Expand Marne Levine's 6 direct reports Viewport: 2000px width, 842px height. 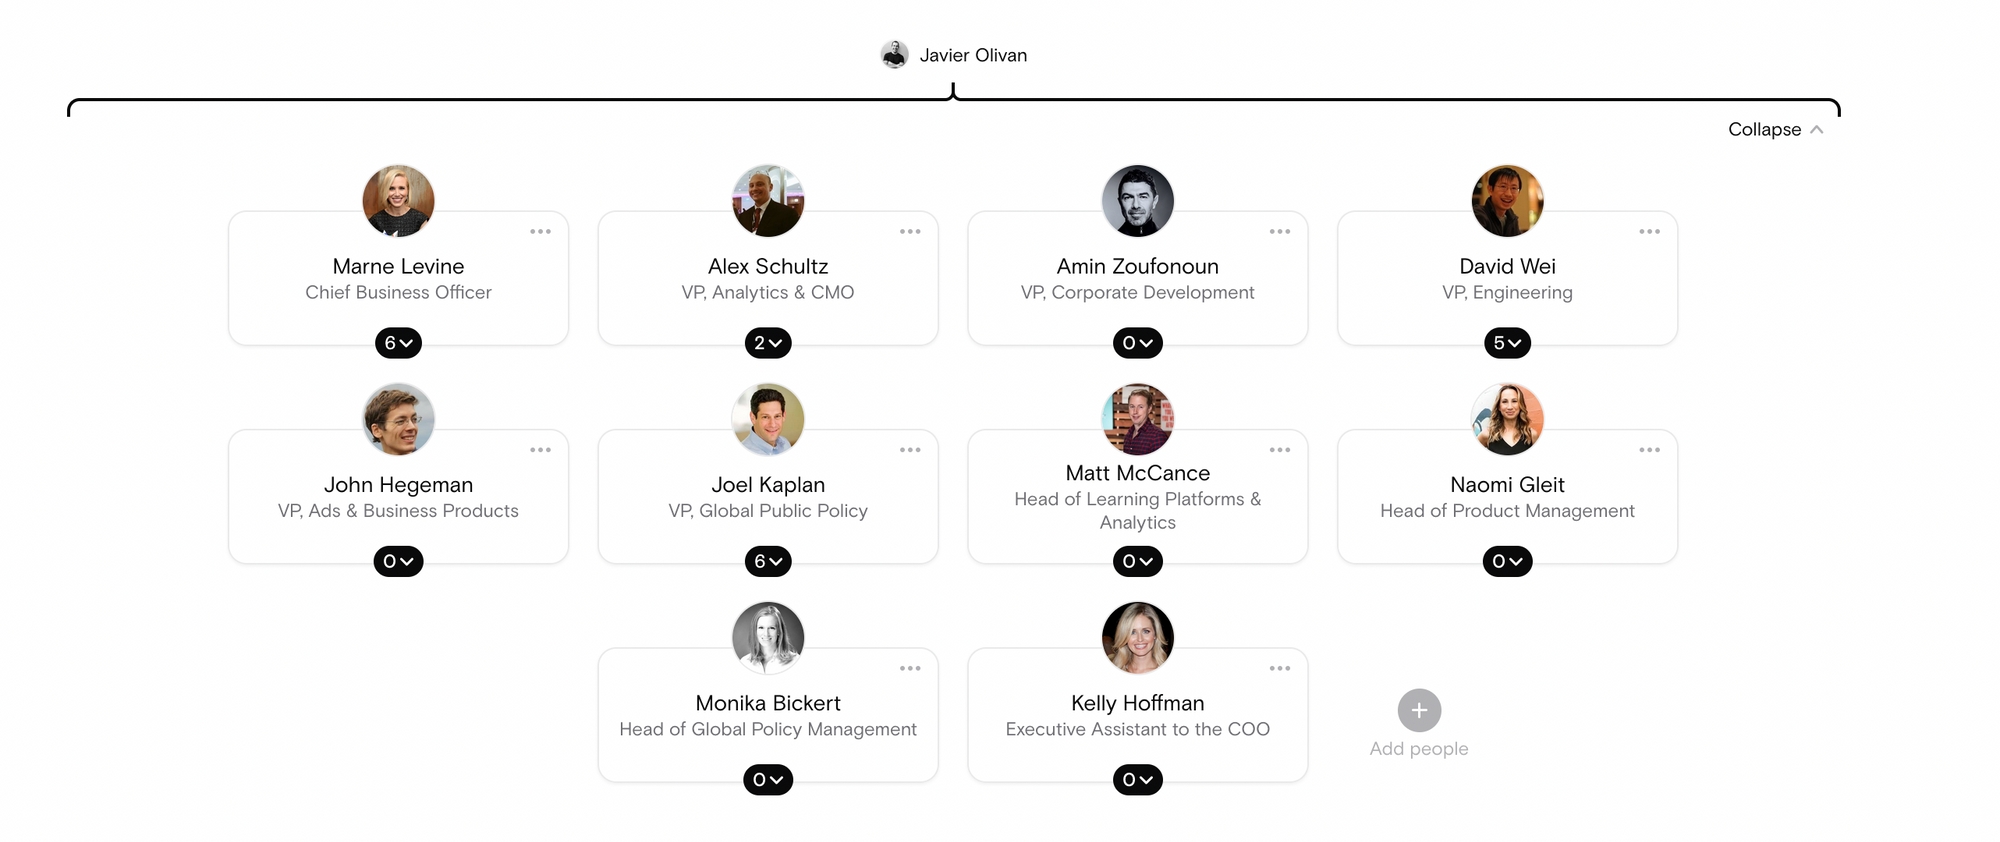point(398,342)
